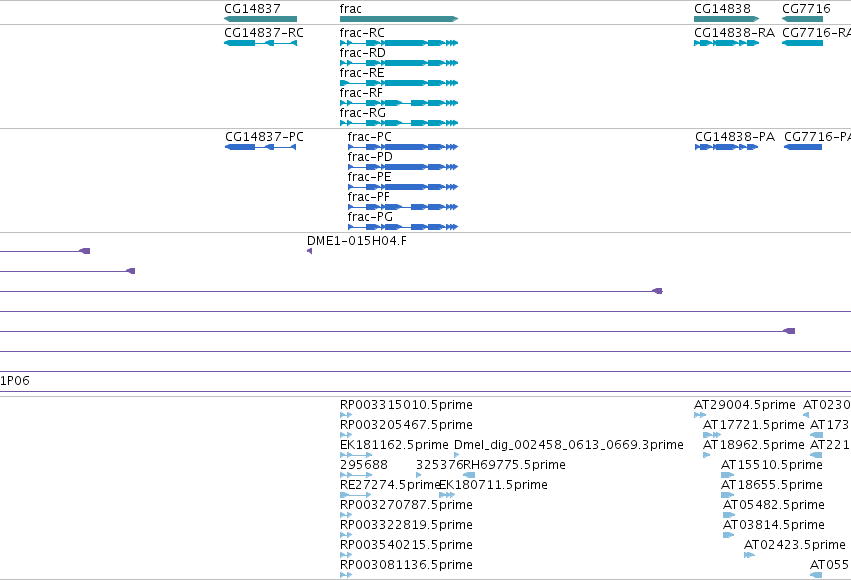Screen dimensions: 851x580
Task: Select the AT03814.5prime EST feature
Action: tap(728, 536)
